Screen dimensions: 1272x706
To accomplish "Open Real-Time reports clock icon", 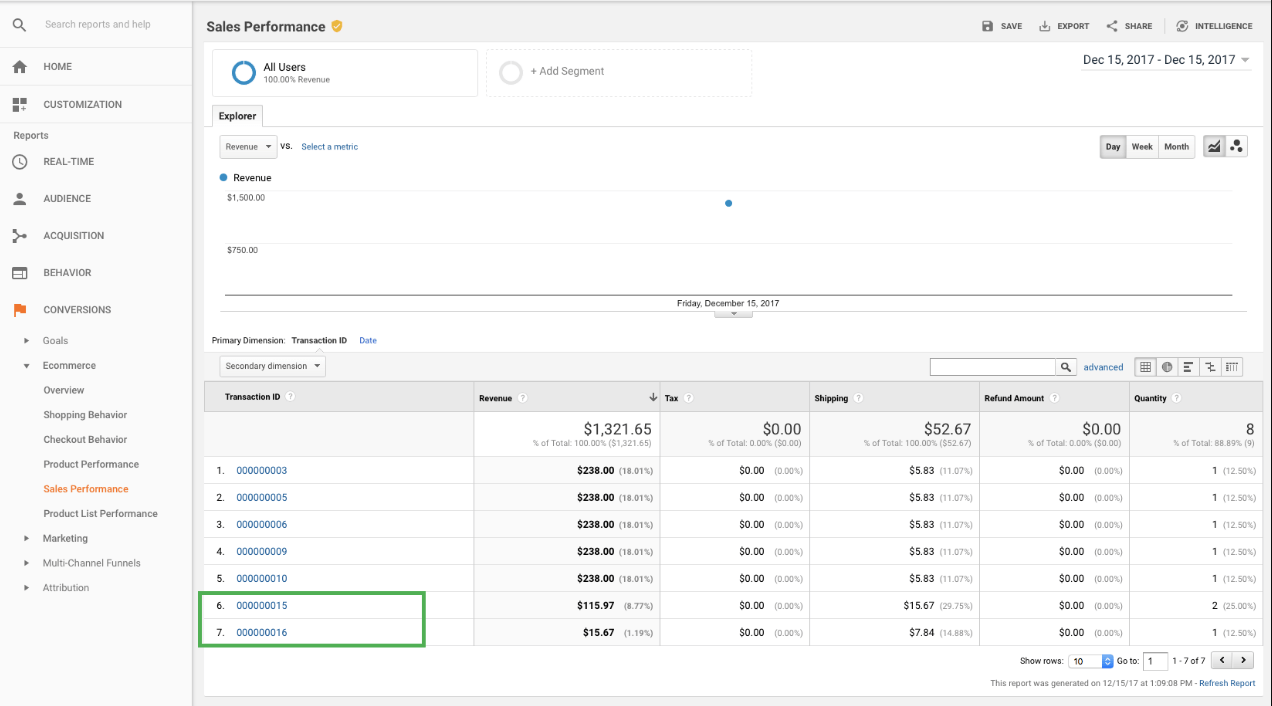I will click(19, 162).
